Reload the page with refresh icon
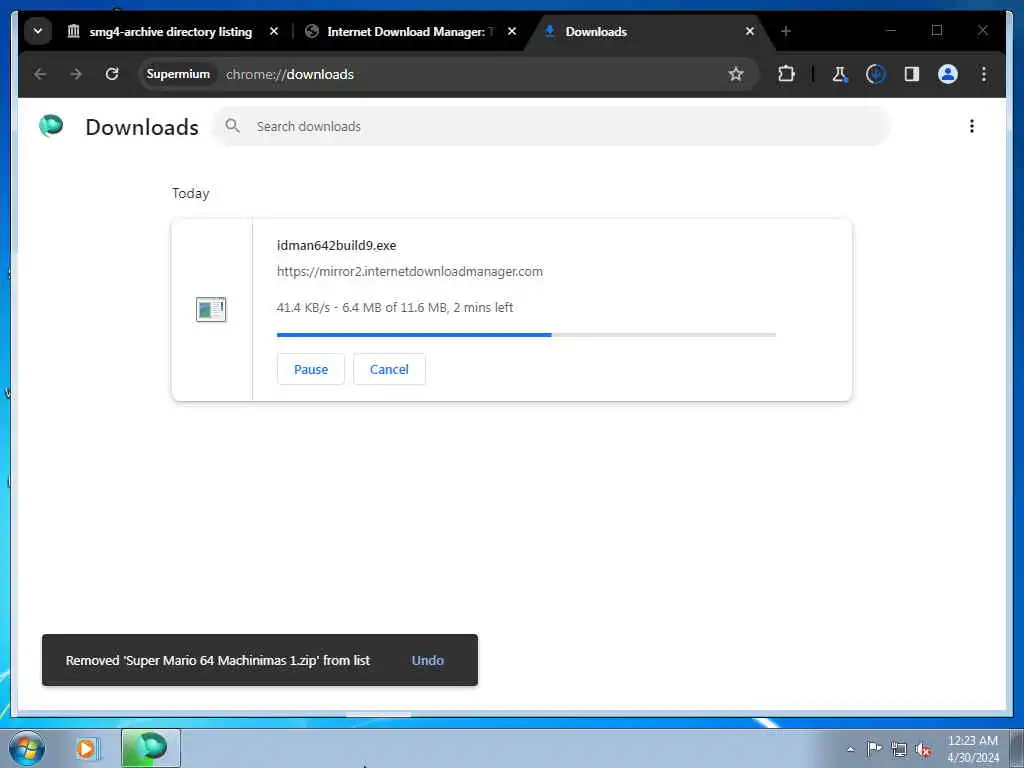 tap(112, 74)
